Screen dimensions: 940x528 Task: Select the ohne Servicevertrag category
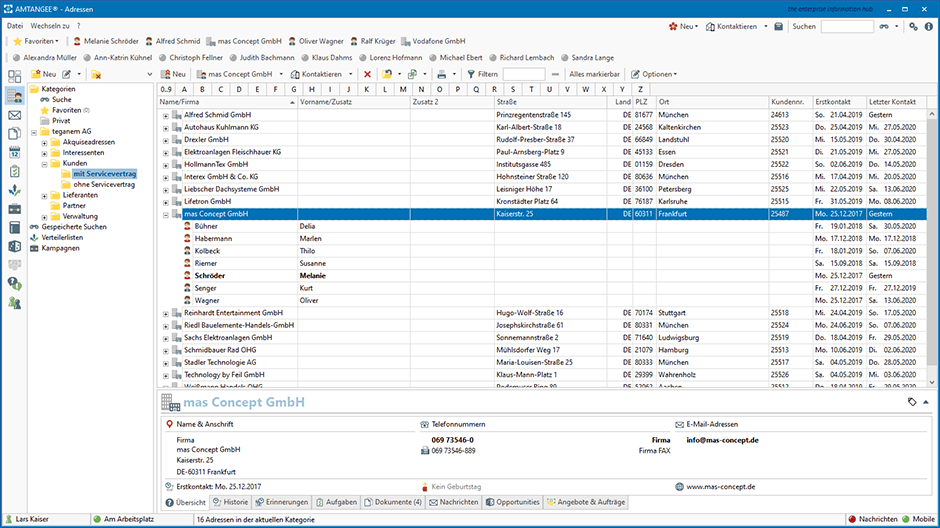coord(104,184)
